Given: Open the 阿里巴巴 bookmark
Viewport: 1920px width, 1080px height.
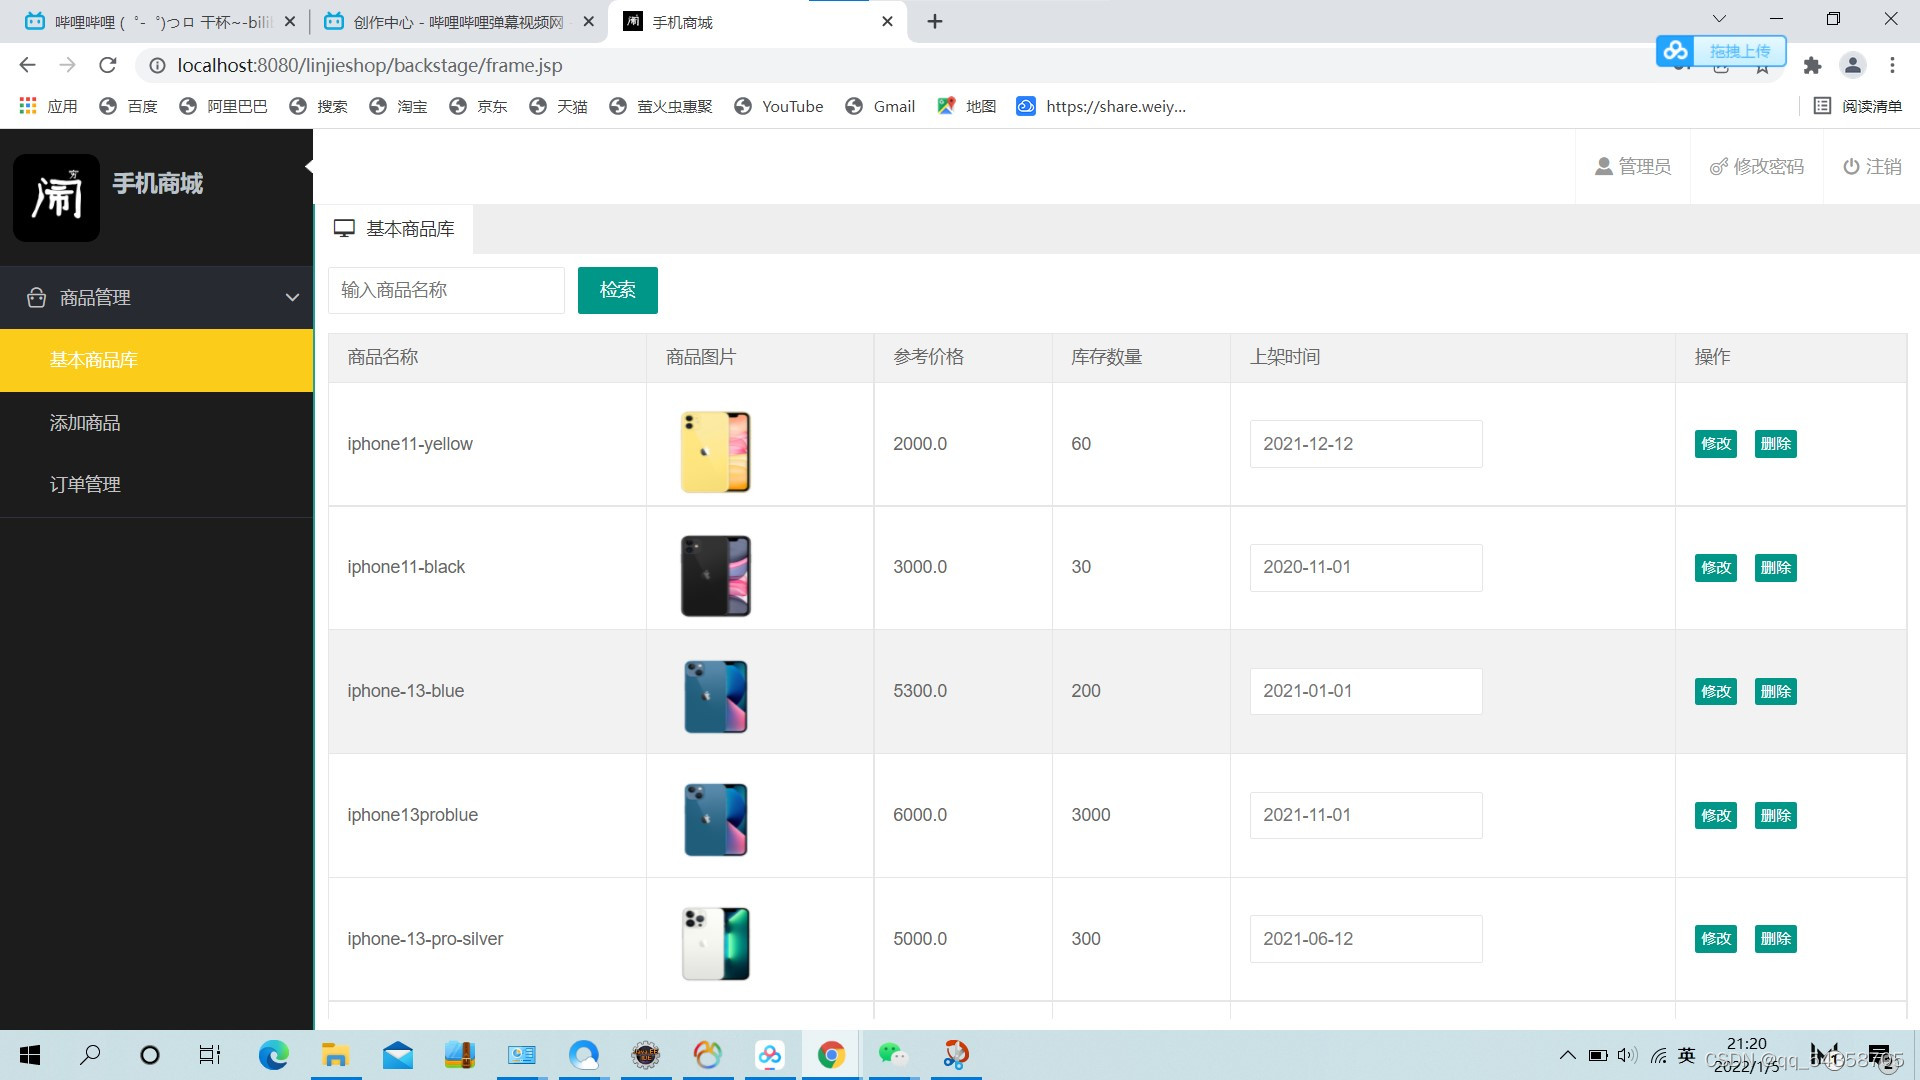Looking at the screenshot, I should tap(223, 106).
